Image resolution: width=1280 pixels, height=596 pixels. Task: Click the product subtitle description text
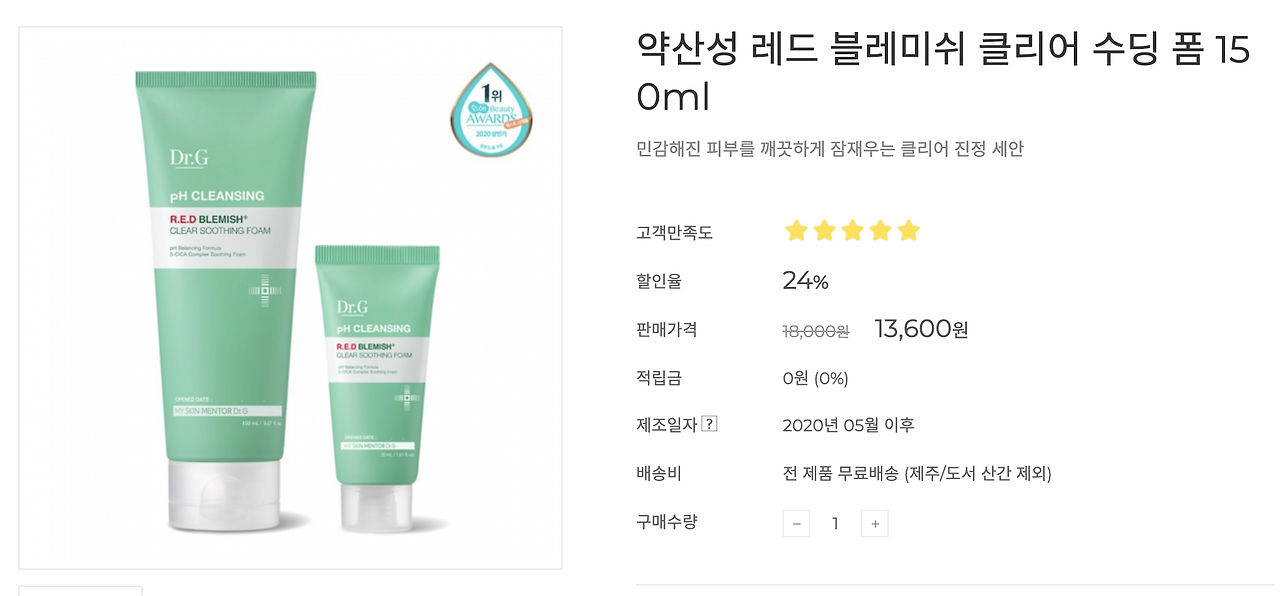[830, 149]
